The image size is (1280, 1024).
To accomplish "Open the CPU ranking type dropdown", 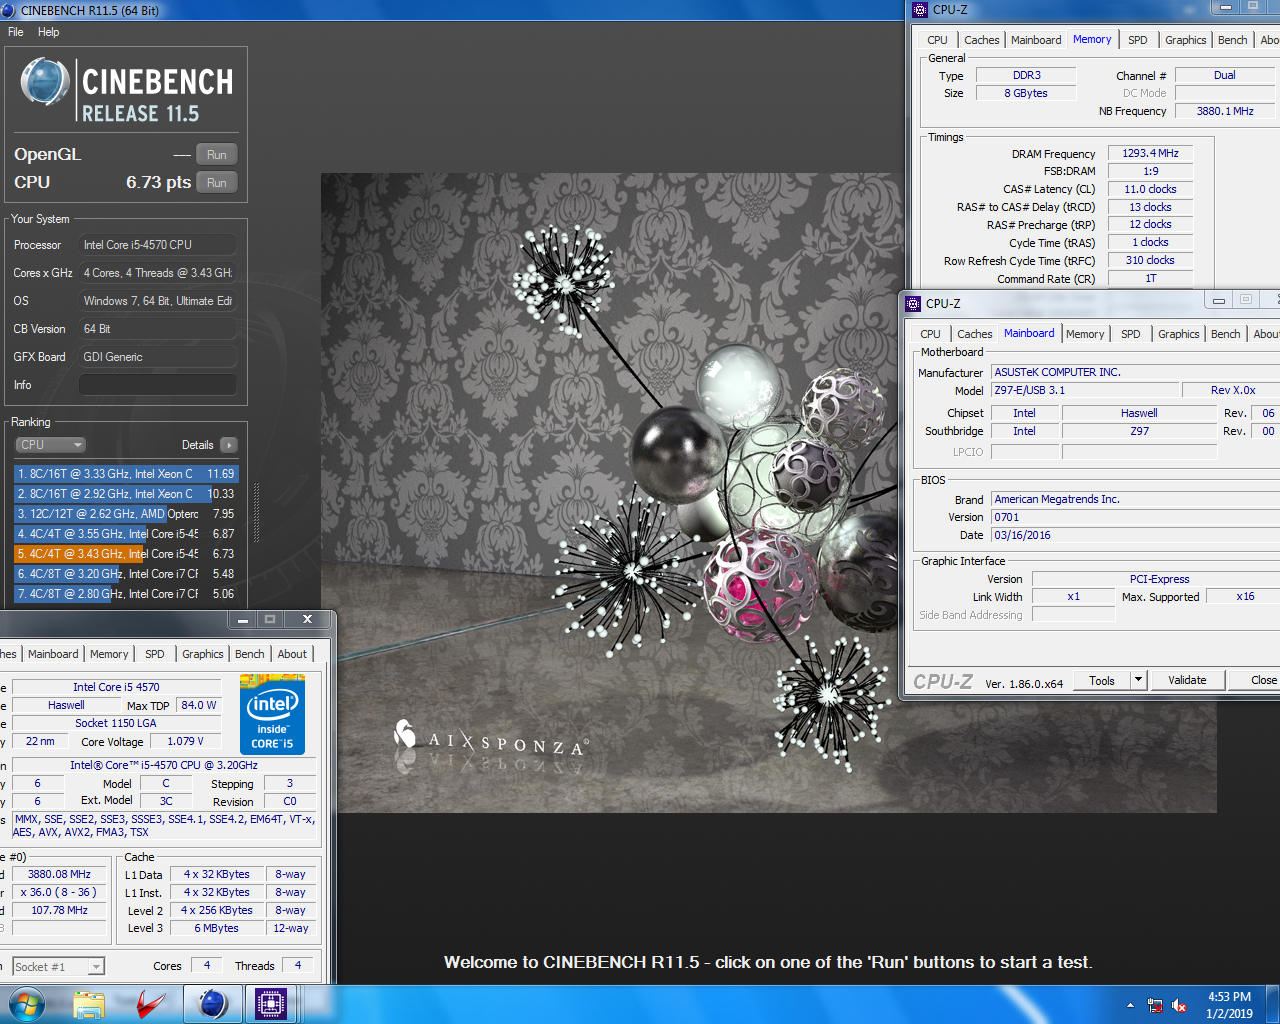I will click(x=50, y=445).
